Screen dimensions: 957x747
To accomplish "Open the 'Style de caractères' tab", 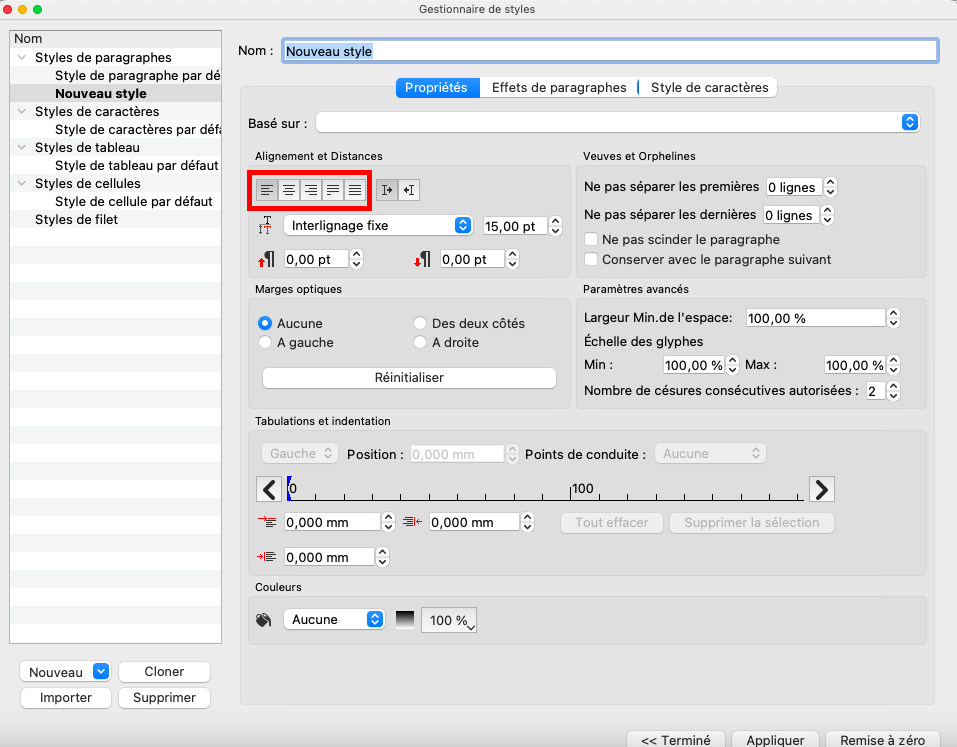I will point(709,88).
